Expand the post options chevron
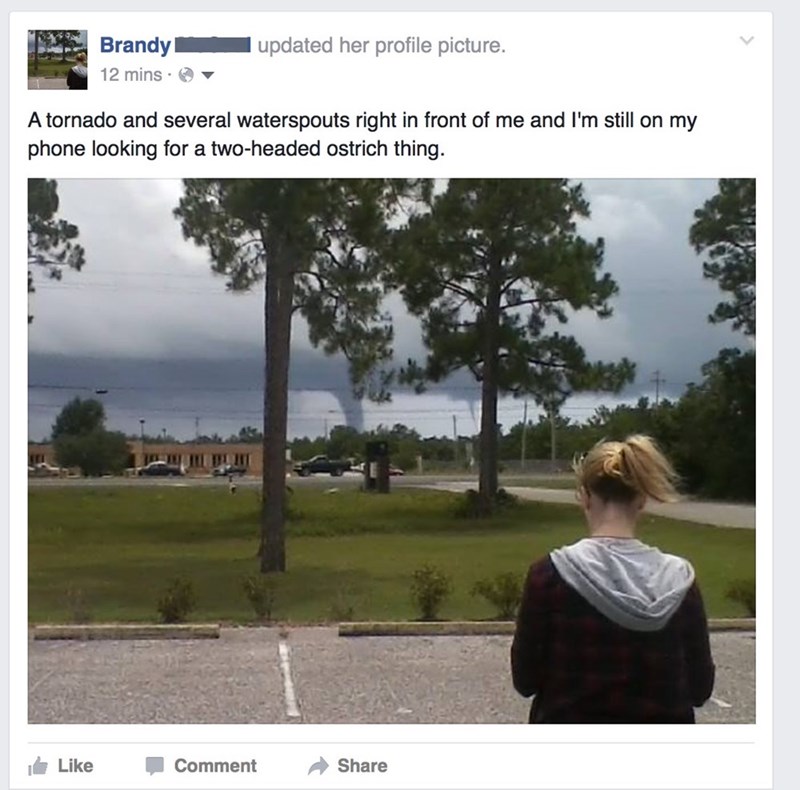This screenshot has height=790, width=800. pos(746,40)
